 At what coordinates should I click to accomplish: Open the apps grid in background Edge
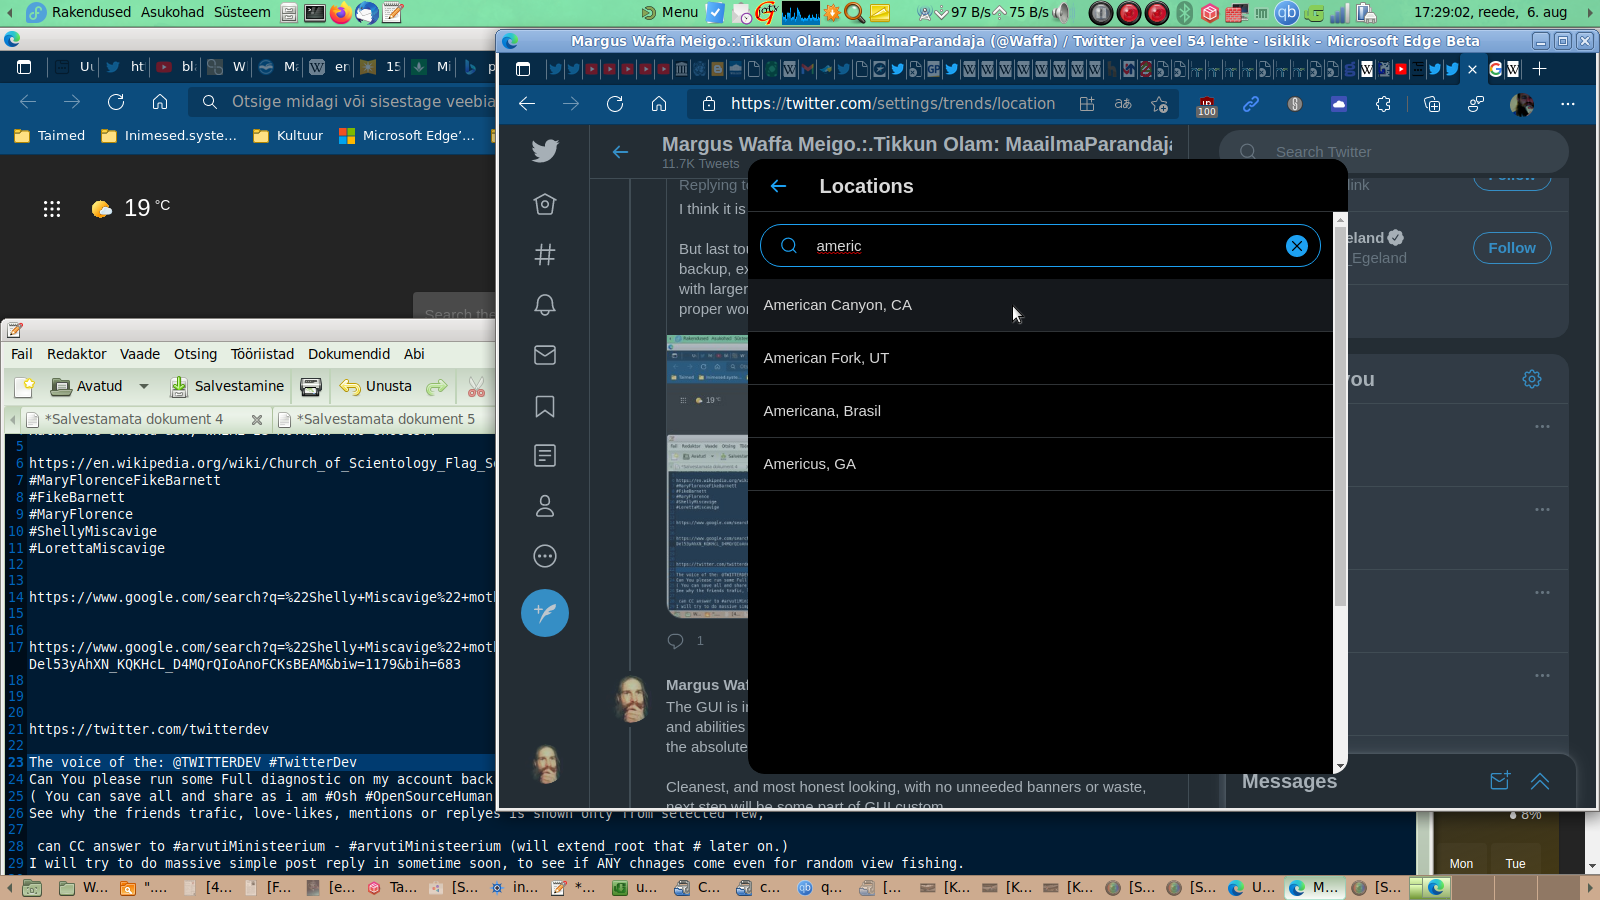[x=52, y=208]
